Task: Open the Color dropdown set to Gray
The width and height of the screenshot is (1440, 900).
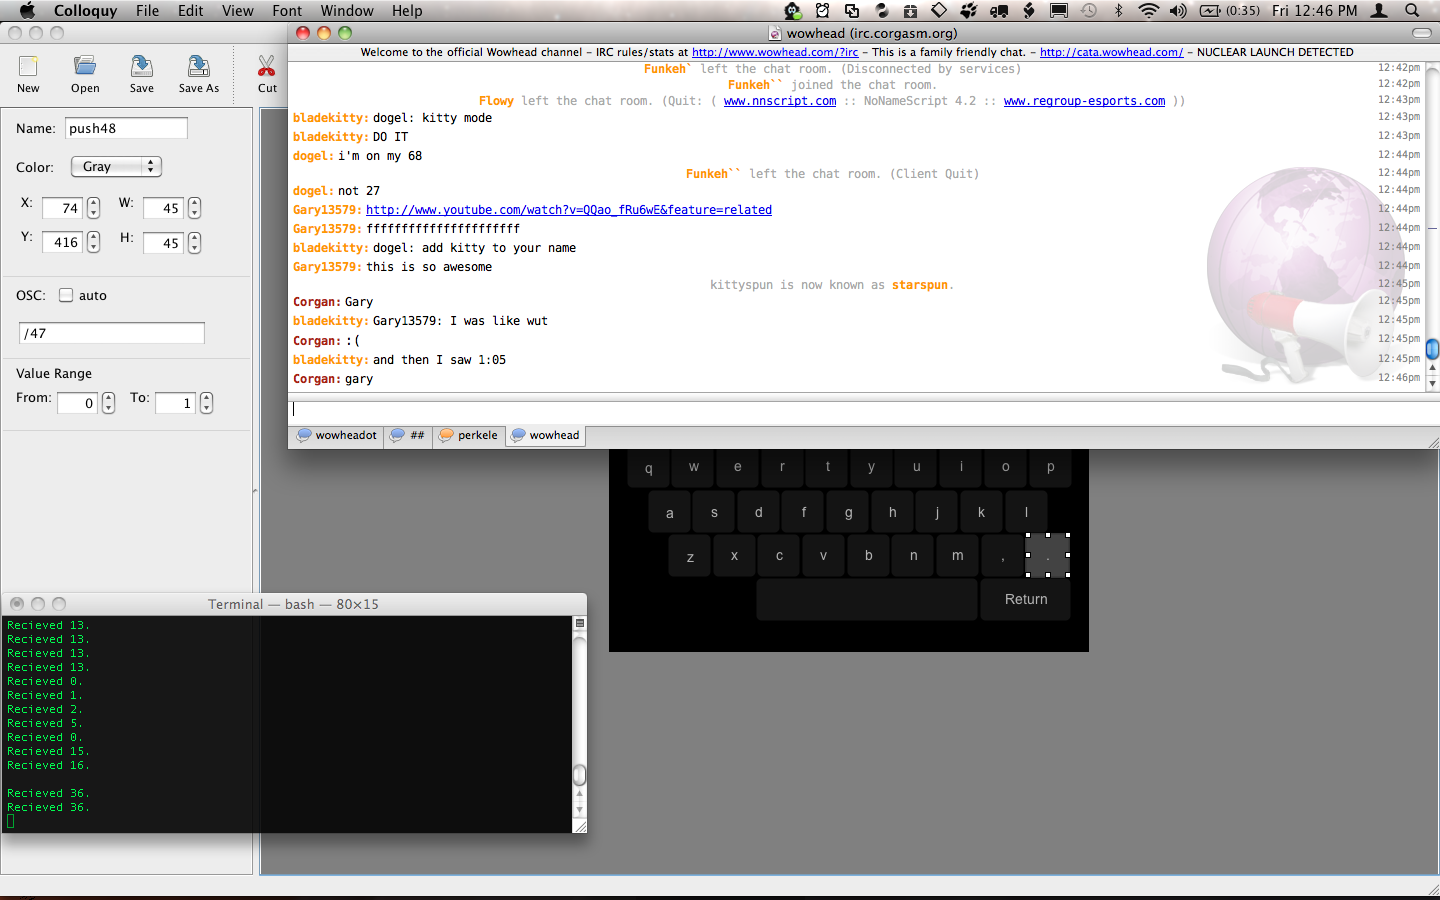Action: (115, 167)
